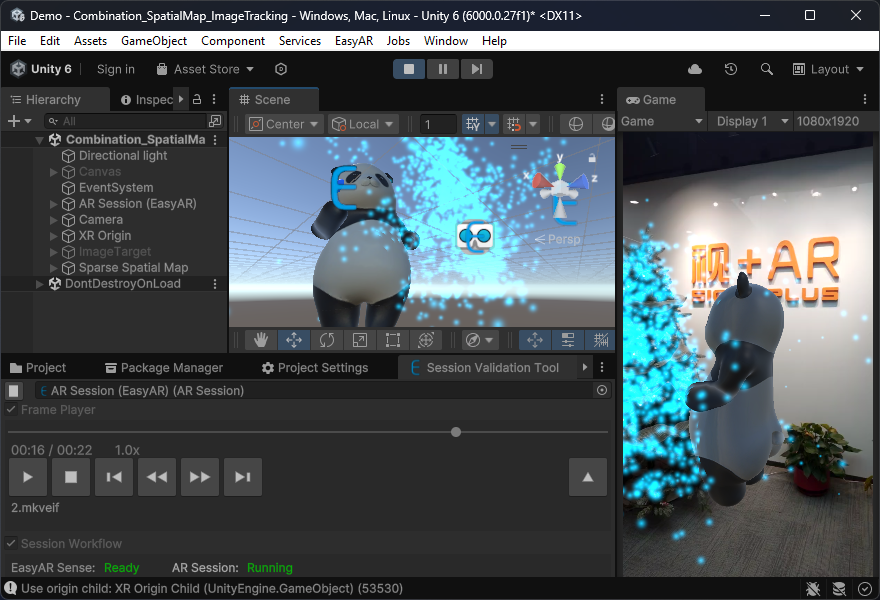Click the Sign in button
The width and height of the screenshot is (880, 600).
tap(116, 69)
